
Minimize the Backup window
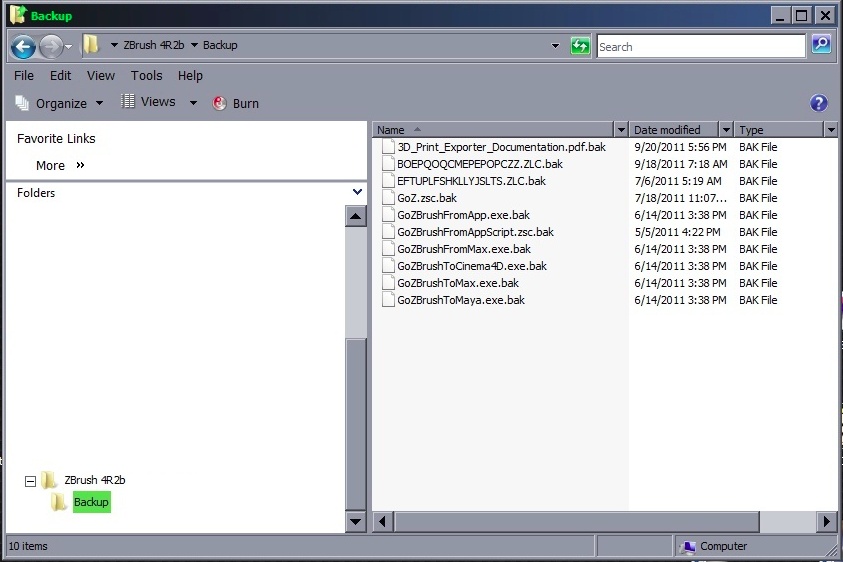[780, 15]
